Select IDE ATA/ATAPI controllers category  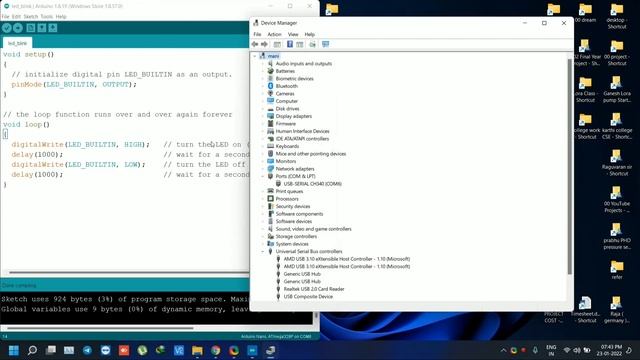(x=302, y=139)
